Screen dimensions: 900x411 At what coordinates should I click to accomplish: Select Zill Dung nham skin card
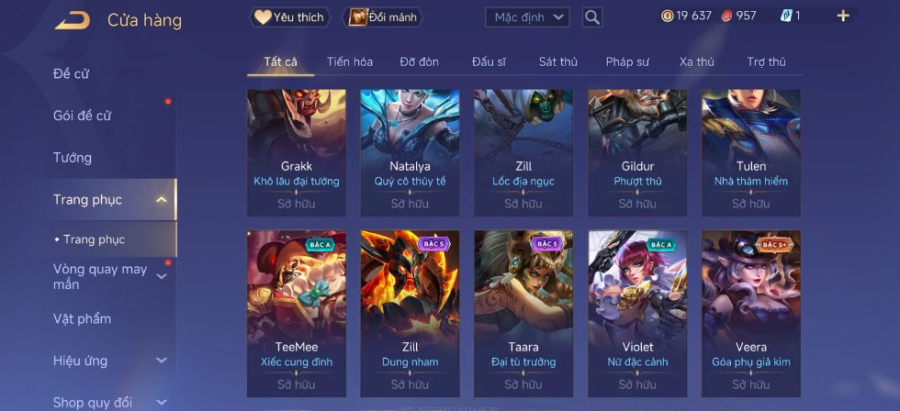pos(410,314)
